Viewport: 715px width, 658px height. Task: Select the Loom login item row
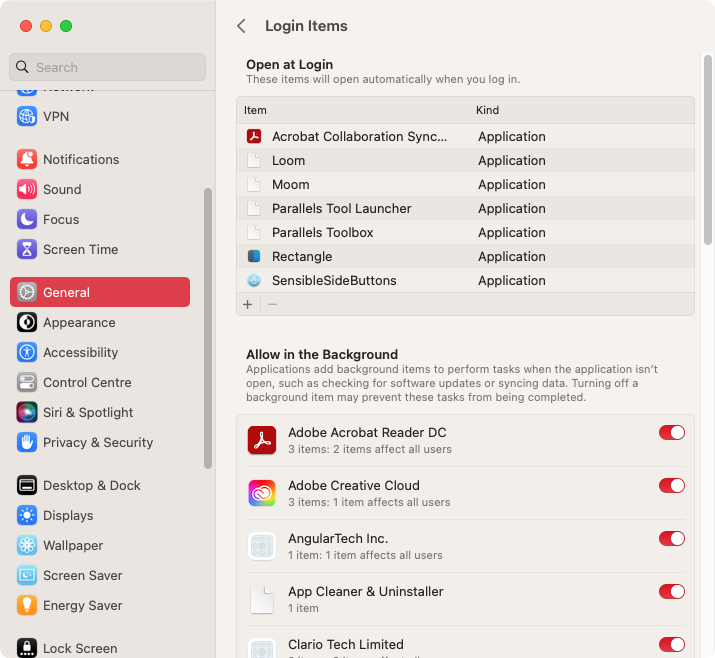pos(465,161)
